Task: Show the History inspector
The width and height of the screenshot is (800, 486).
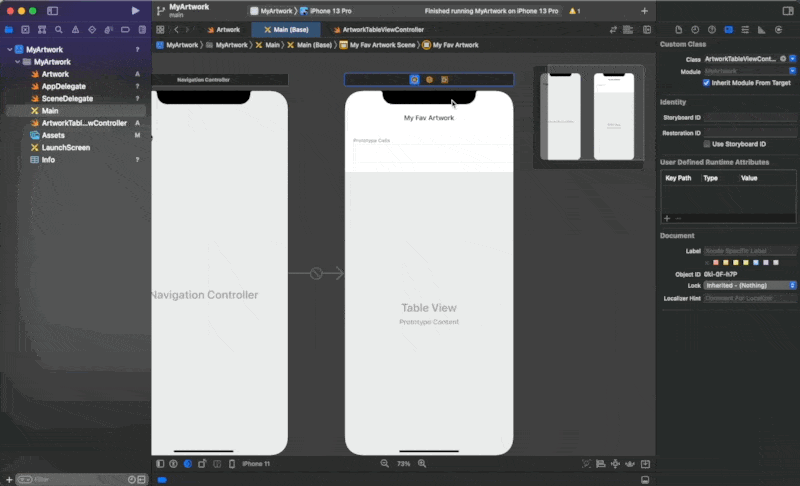Action: tap(695, 30)
